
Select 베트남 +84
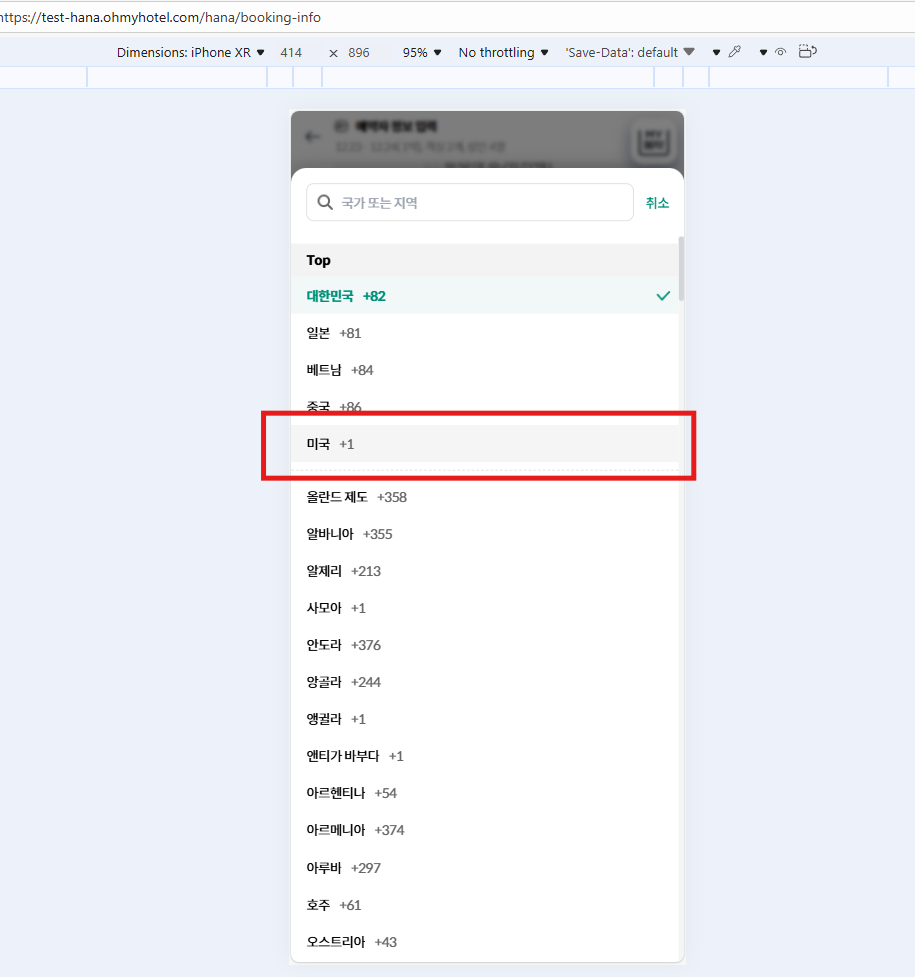point(485,370)
